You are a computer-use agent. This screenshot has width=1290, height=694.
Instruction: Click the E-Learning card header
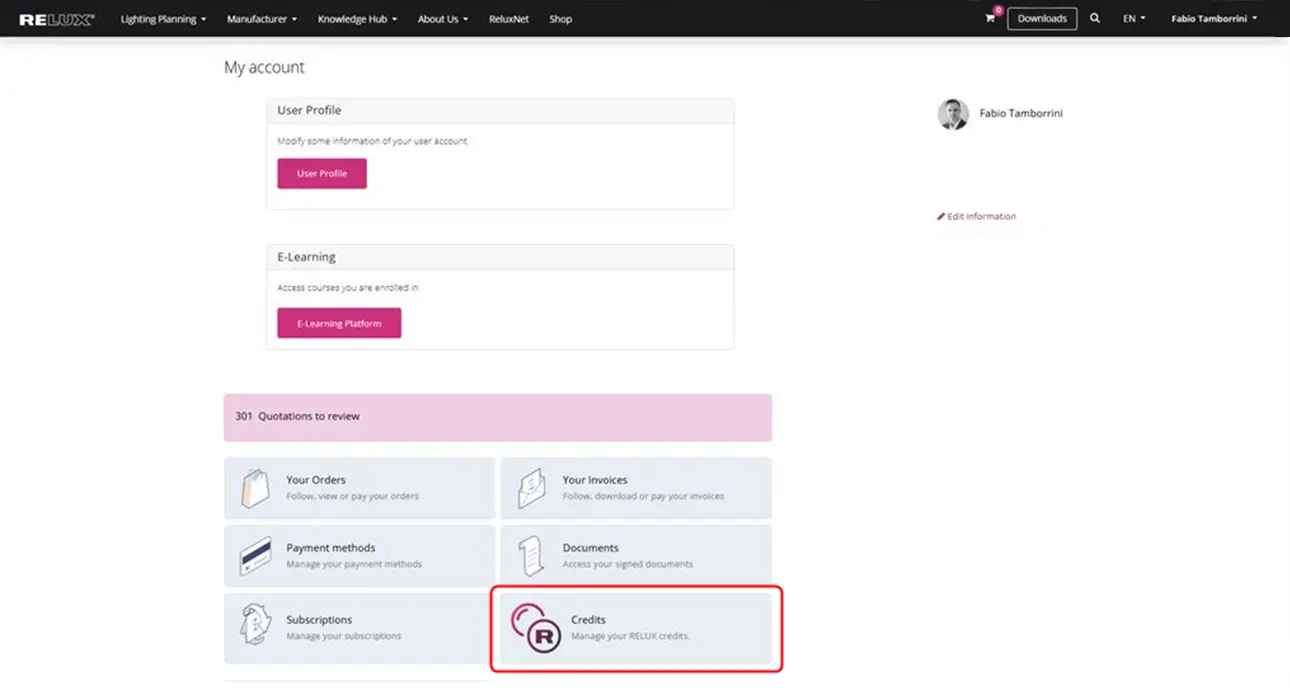(500, 257)
